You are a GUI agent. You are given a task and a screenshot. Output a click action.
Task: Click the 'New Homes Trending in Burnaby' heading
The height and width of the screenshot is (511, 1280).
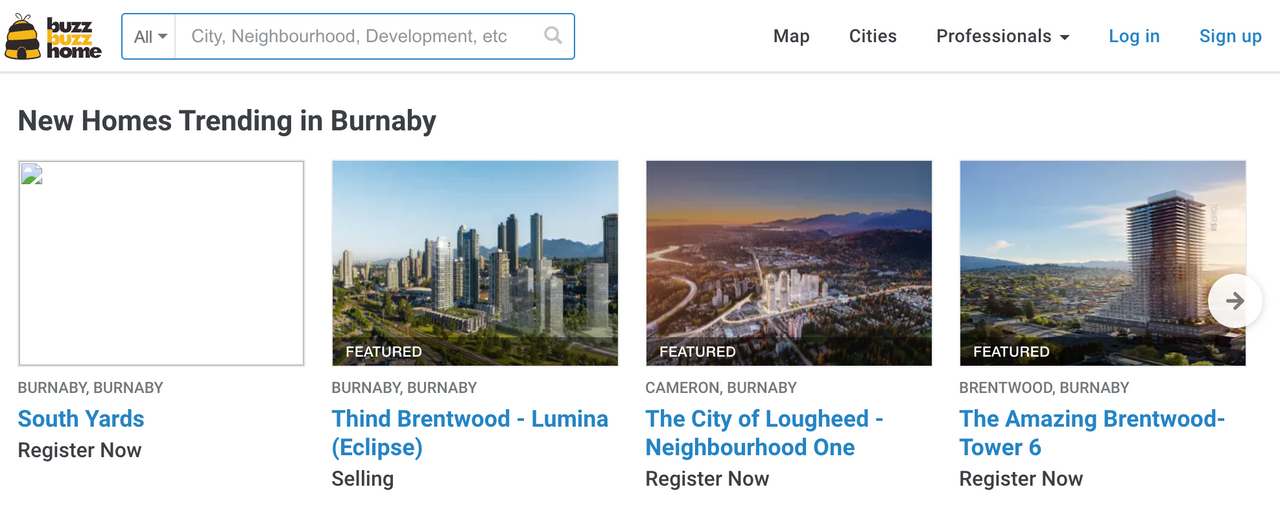click(x=227, y=121)
